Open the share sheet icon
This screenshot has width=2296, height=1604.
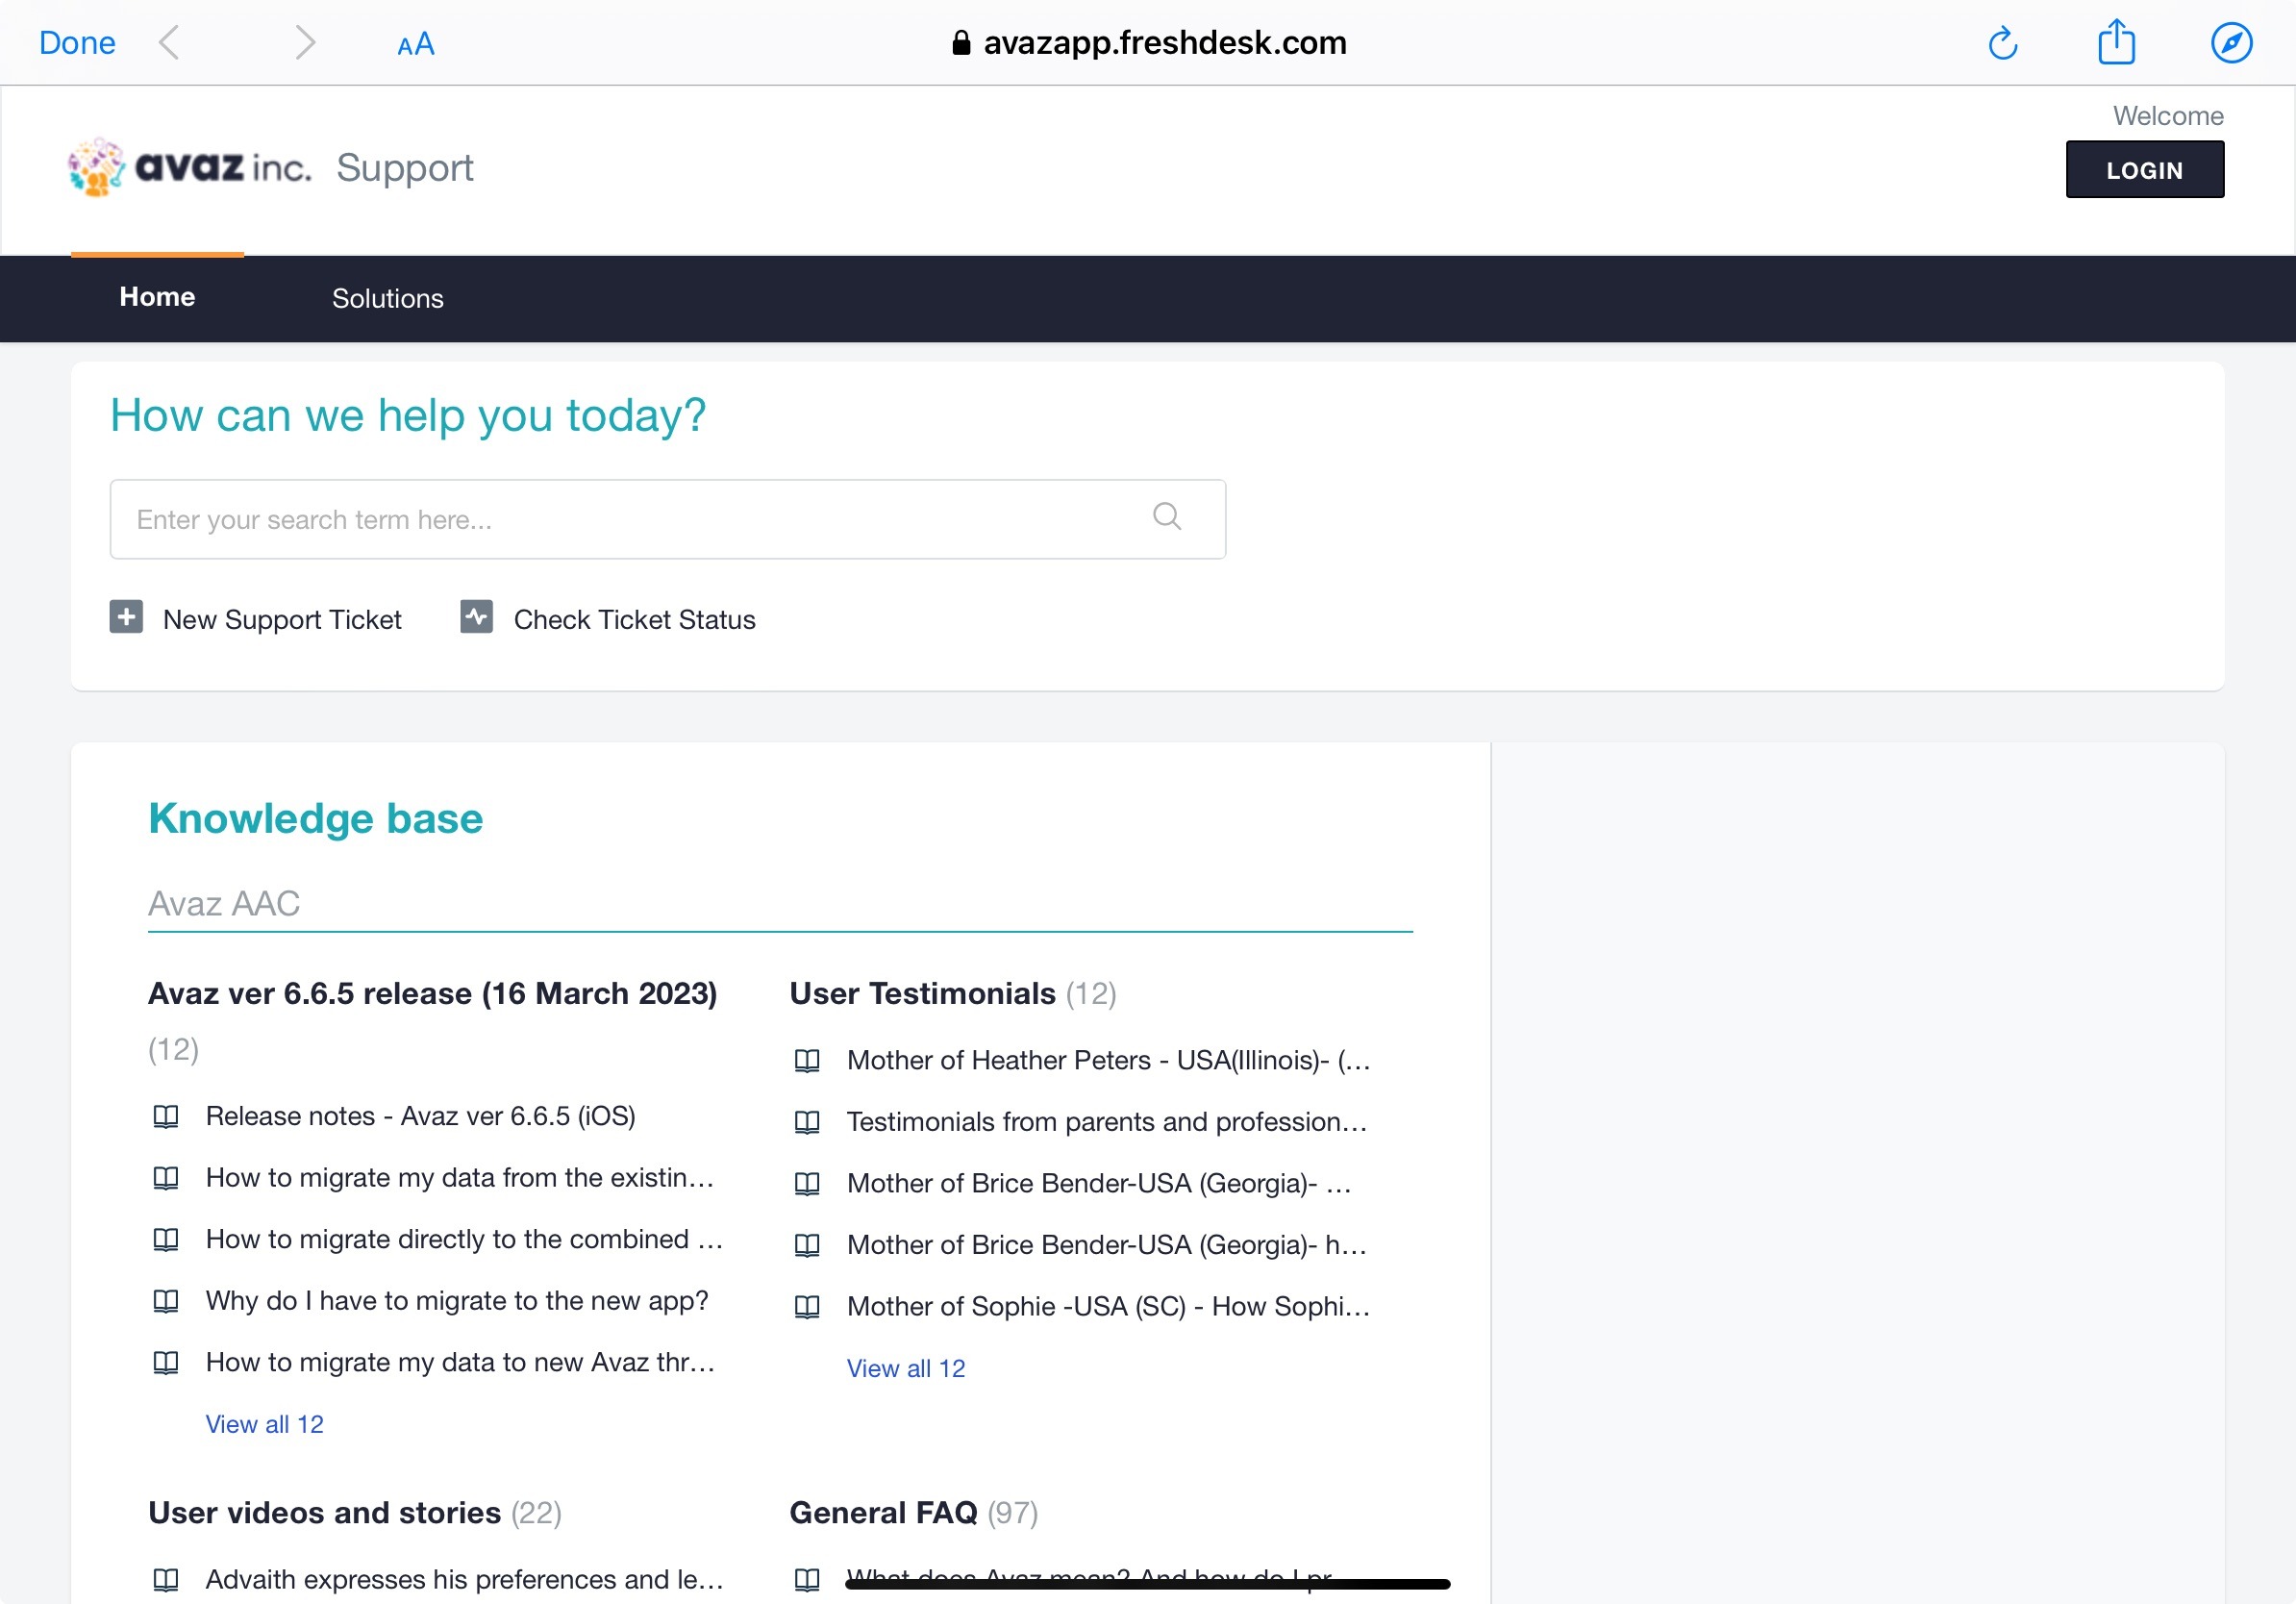click(x=2116, y=42)
